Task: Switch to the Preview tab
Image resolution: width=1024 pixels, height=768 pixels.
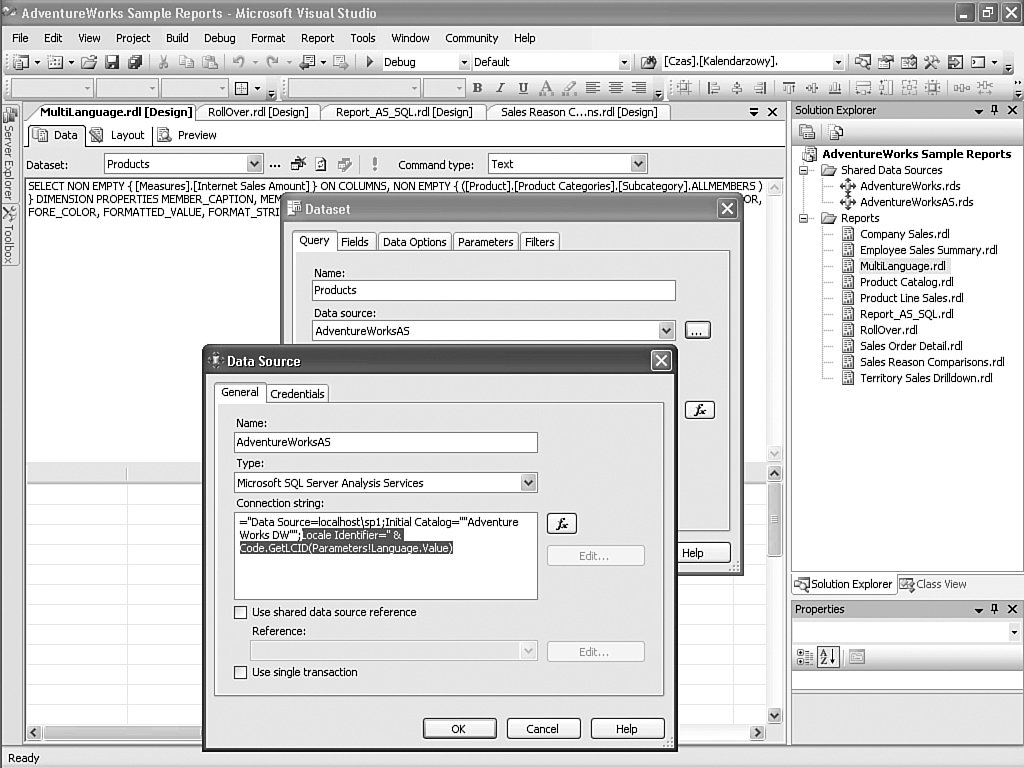Action: [187, 135]
